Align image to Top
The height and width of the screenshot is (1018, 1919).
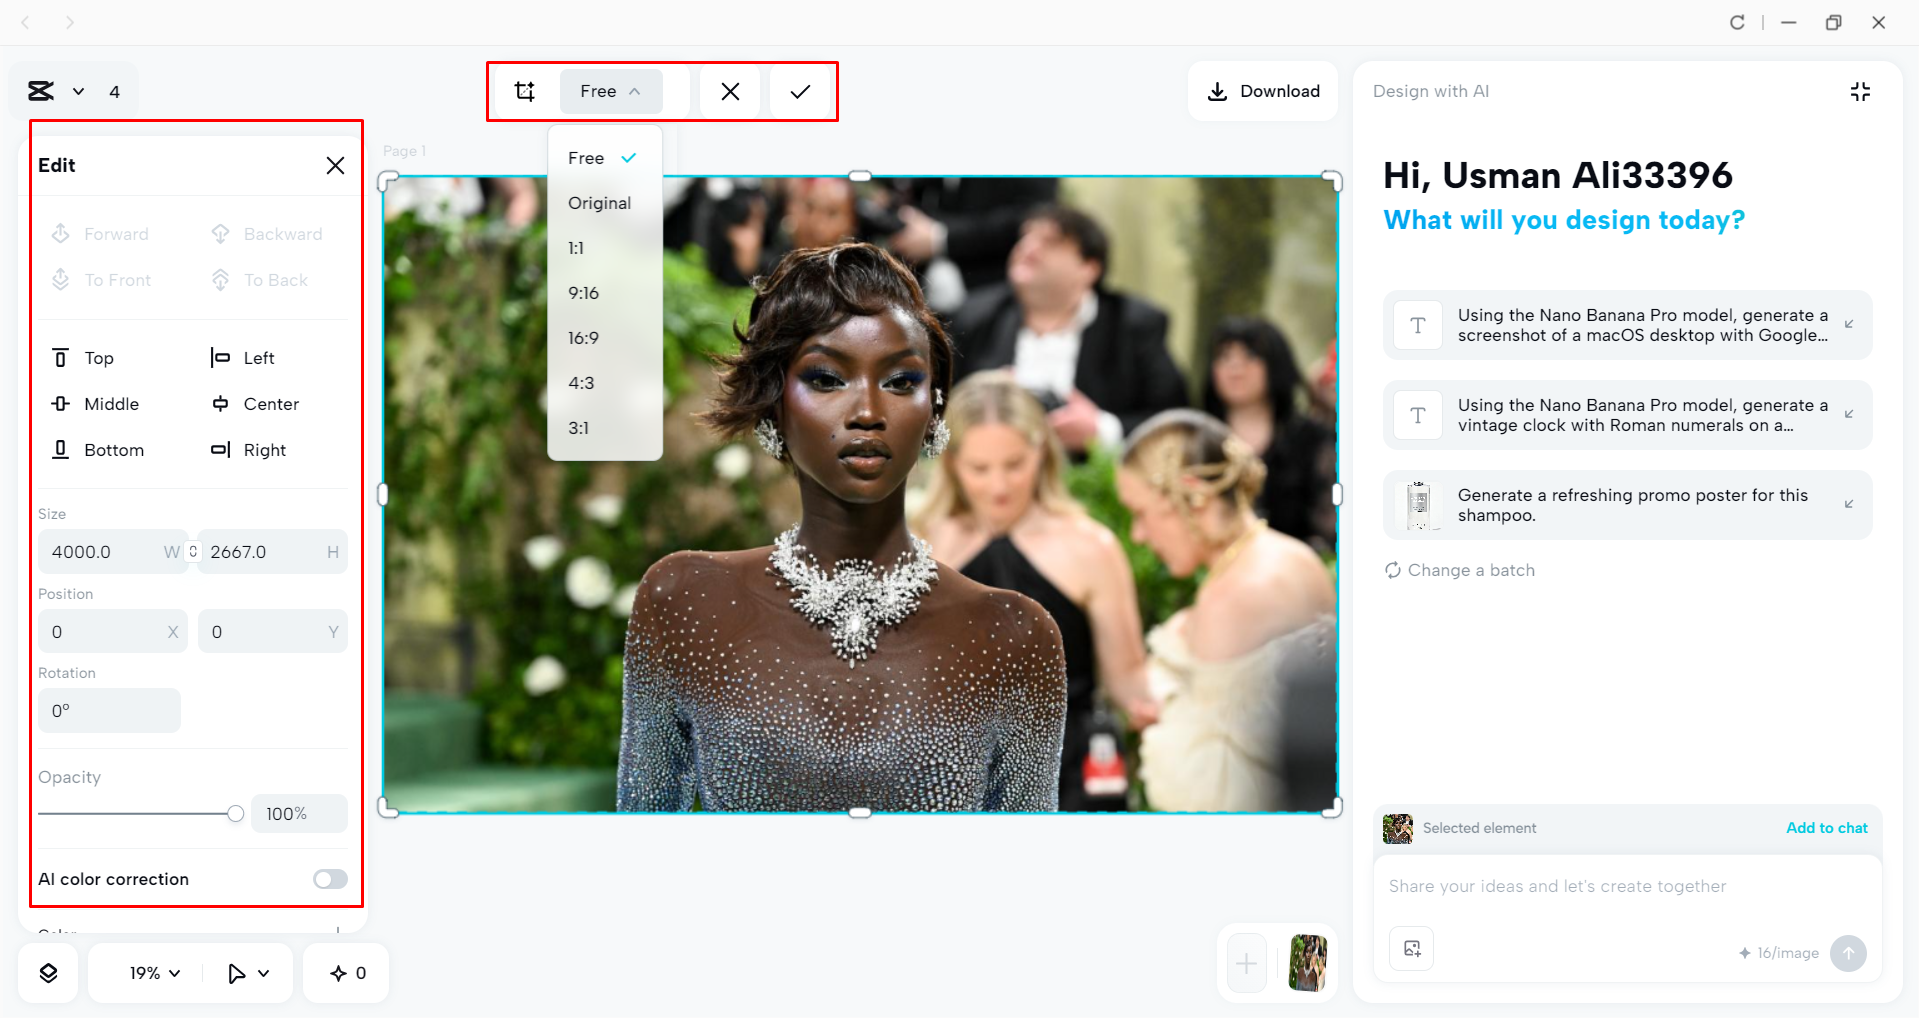coord(83,358)
